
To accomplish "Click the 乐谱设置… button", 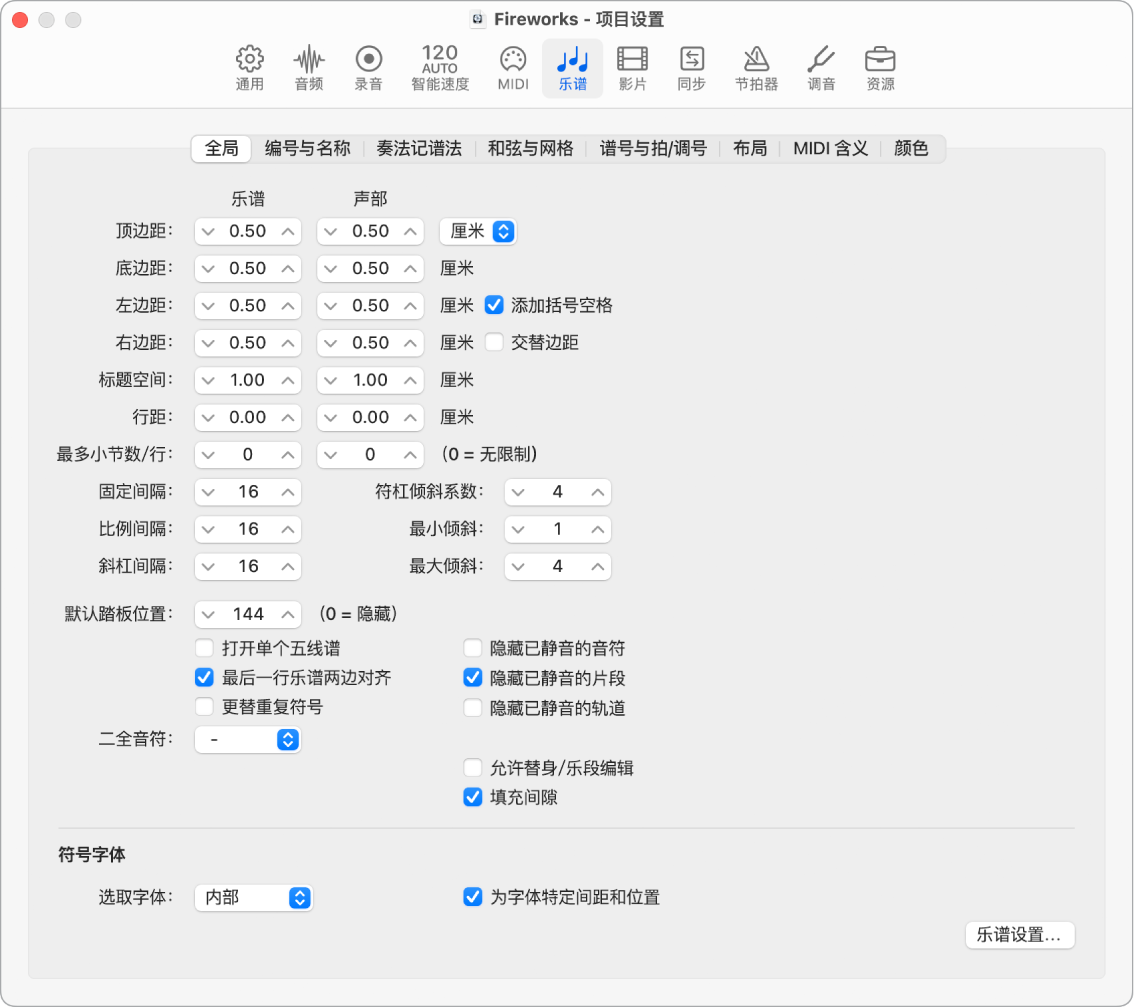I will click(x=1019, y=935).
